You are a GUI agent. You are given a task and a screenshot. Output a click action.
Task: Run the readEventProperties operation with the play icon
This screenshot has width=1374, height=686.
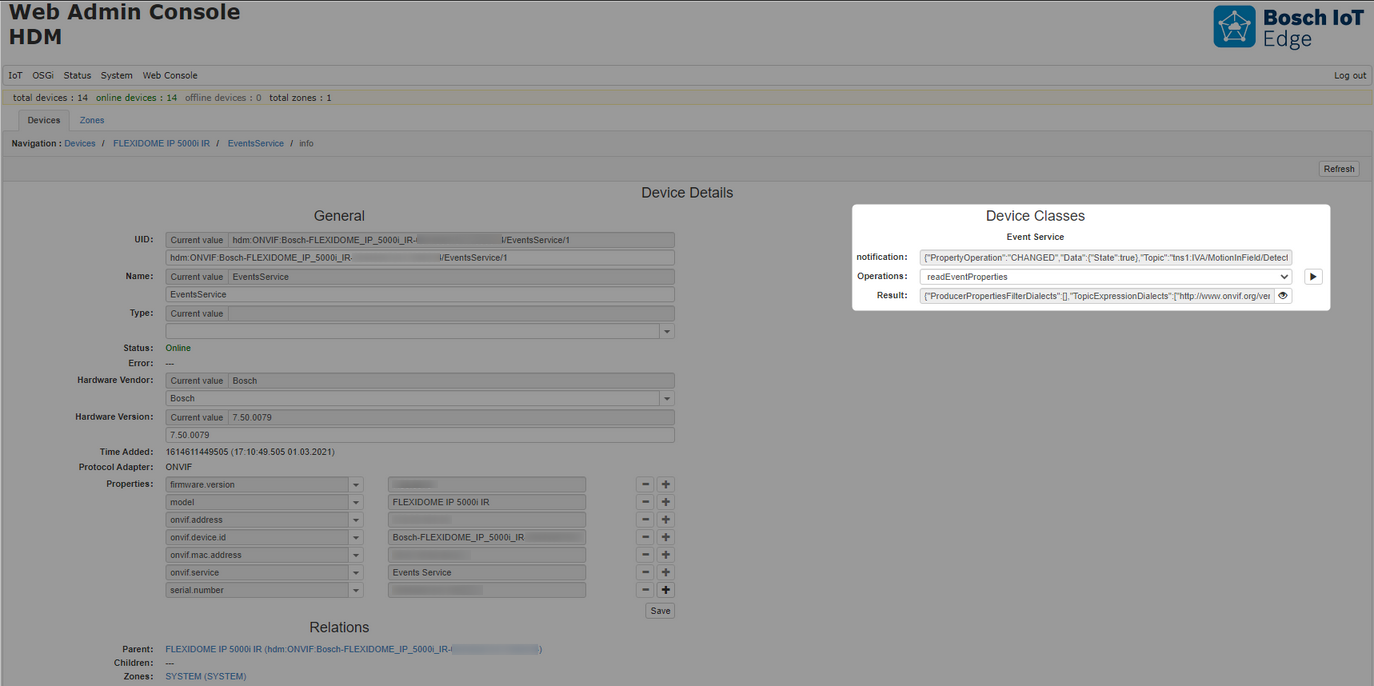click(1313, 276)
